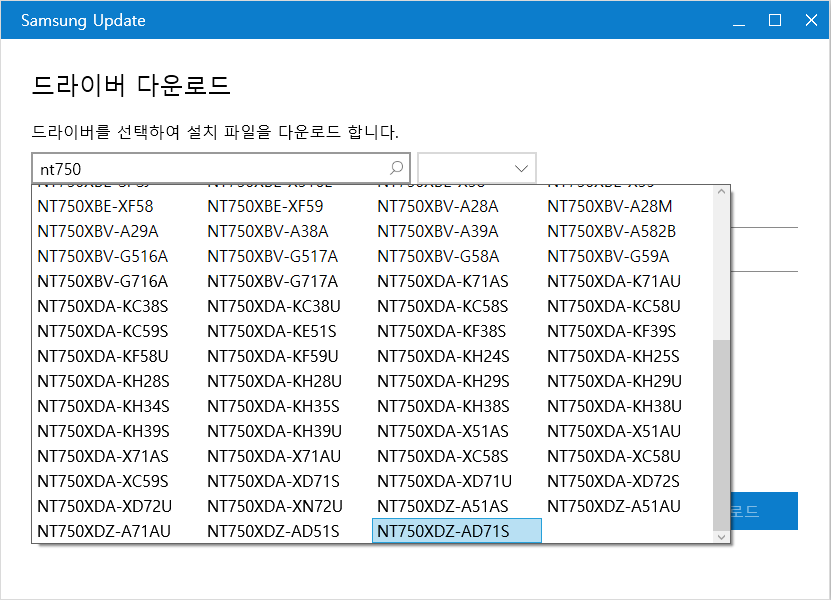Select model NT750XDA-XD71S

(x=273, y=480)
